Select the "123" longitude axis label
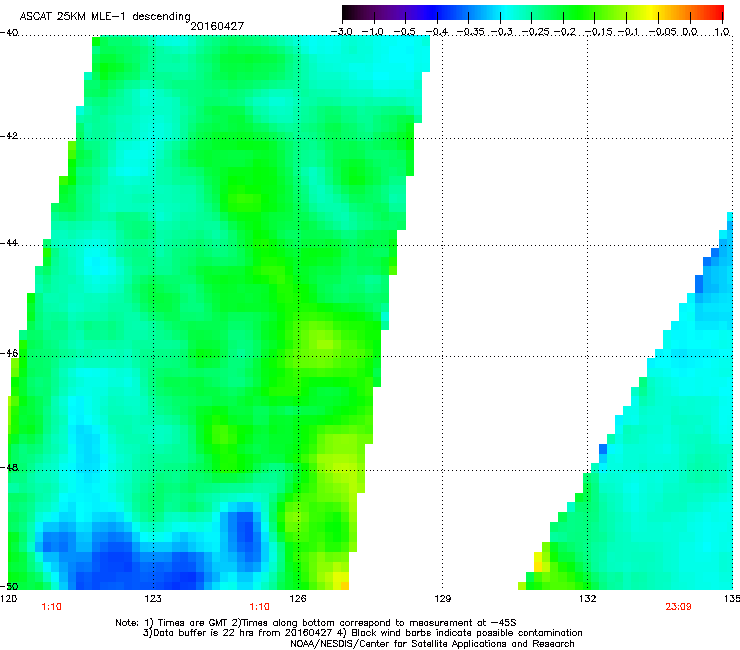 (x=153, y=599)
